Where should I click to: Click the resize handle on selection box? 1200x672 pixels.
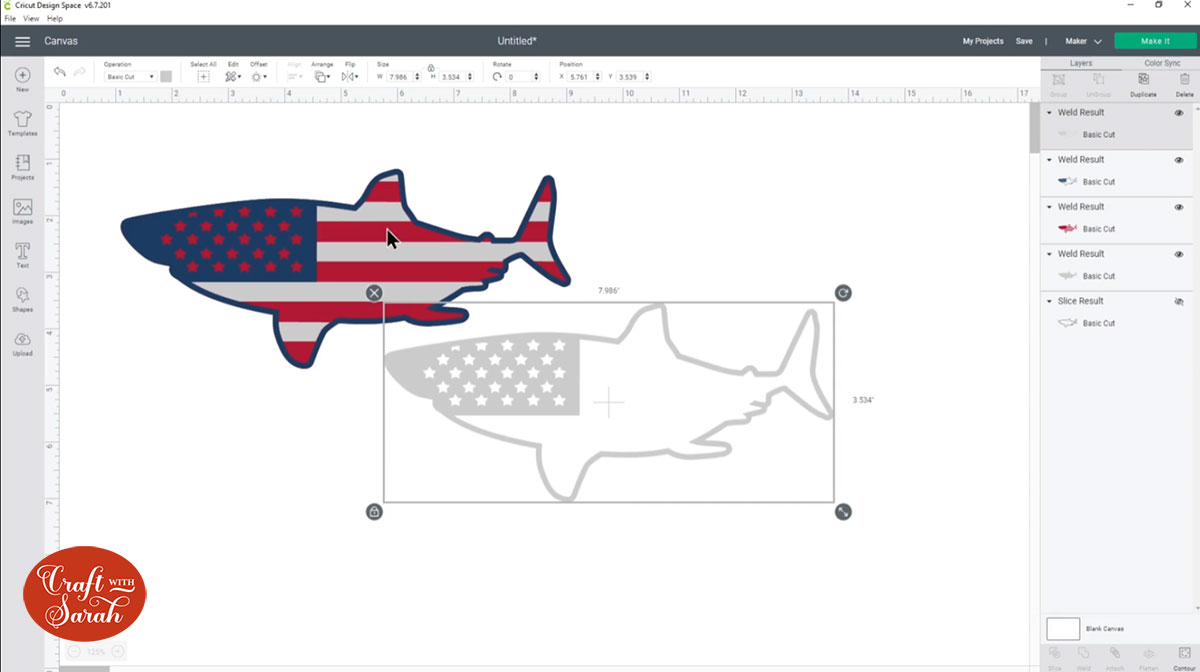point(843,512)
